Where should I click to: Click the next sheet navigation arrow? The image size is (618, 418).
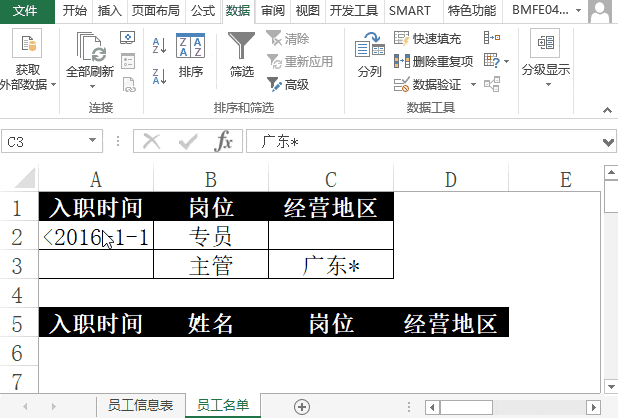tap(54, 406)
